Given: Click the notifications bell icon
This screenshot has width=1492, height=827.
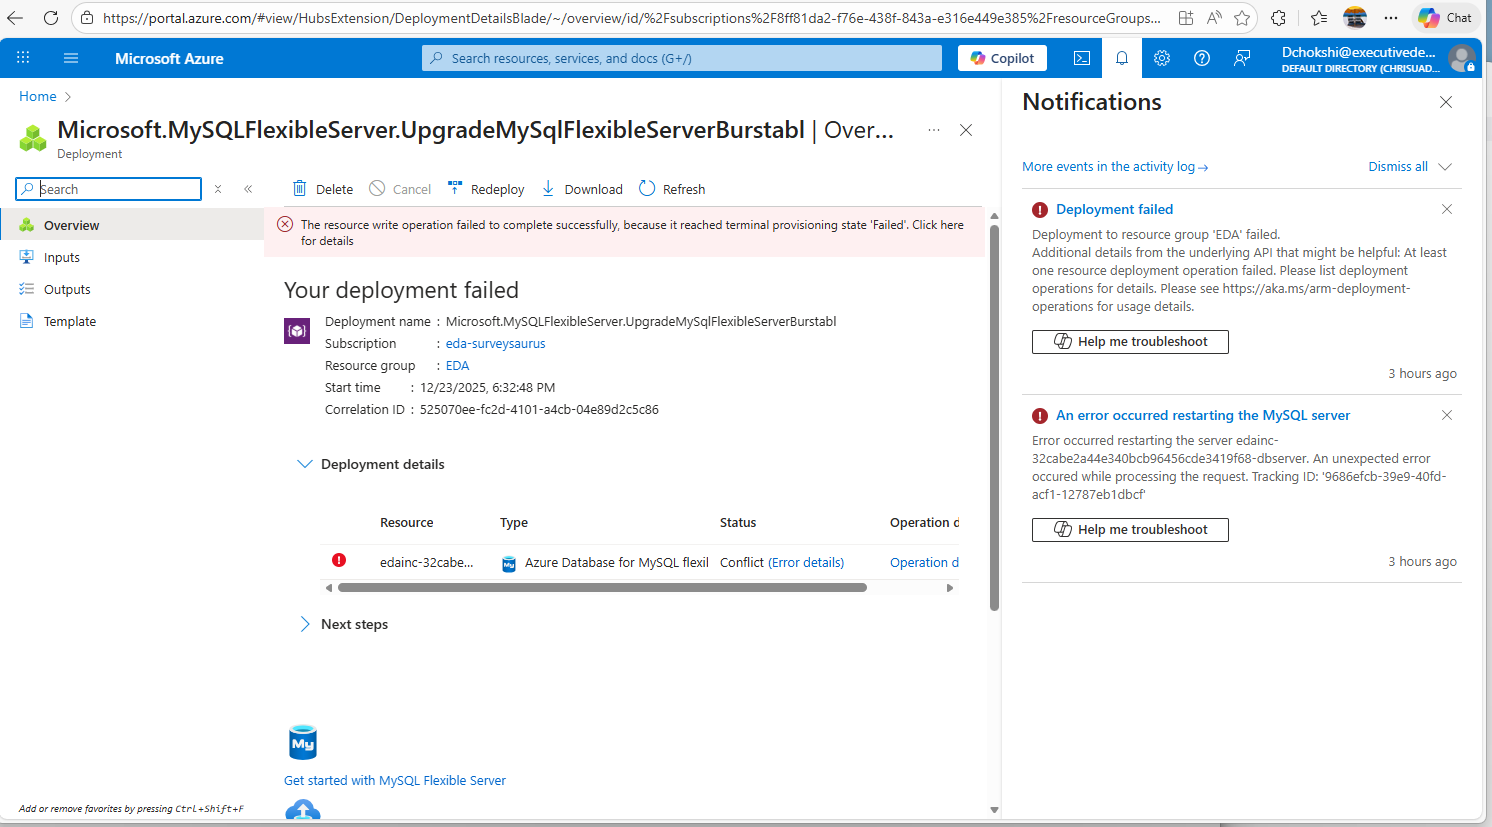Looking at the screenshot, I should 1122,58.
